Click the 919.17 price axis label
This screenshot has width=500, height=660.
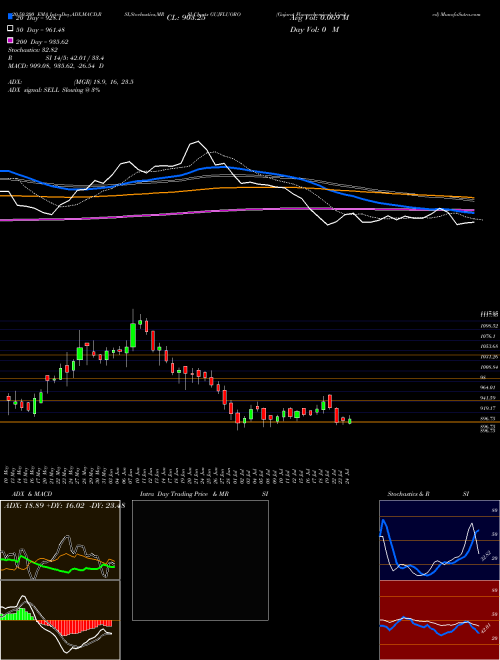[x=490, y=408]
